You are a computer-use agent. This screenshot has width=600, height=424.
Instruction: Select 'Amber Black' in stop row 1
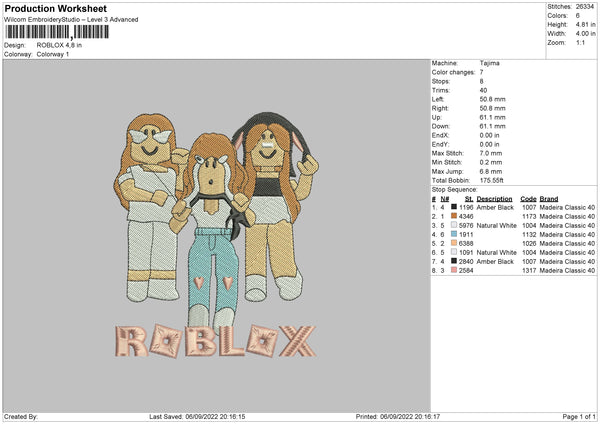[495, 207]
